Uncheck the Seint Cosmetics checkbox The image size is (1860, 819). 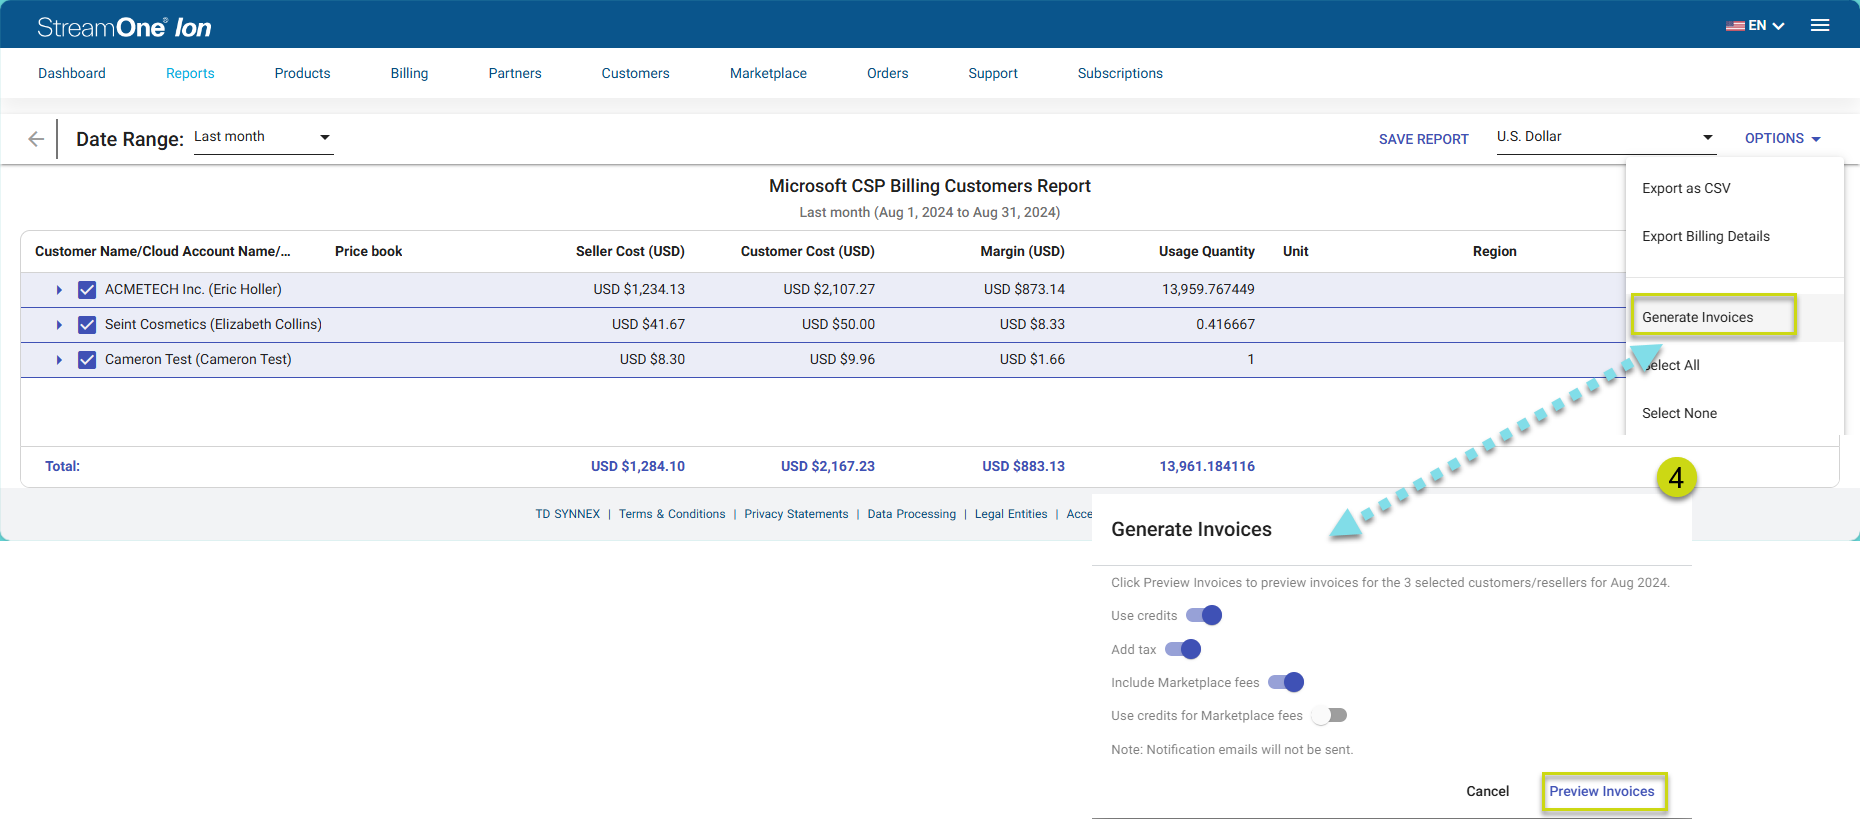click(87, 325)
